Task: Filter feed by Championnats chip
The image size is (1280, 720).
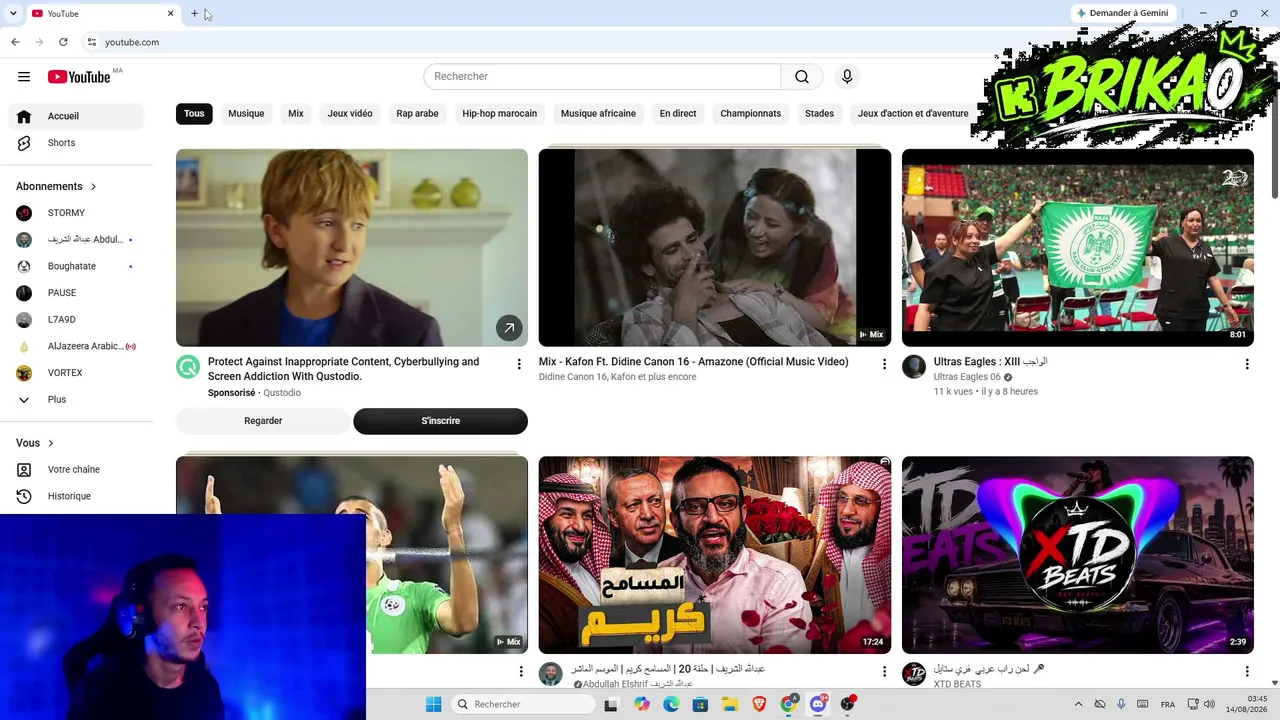Action: click(751, 113)
